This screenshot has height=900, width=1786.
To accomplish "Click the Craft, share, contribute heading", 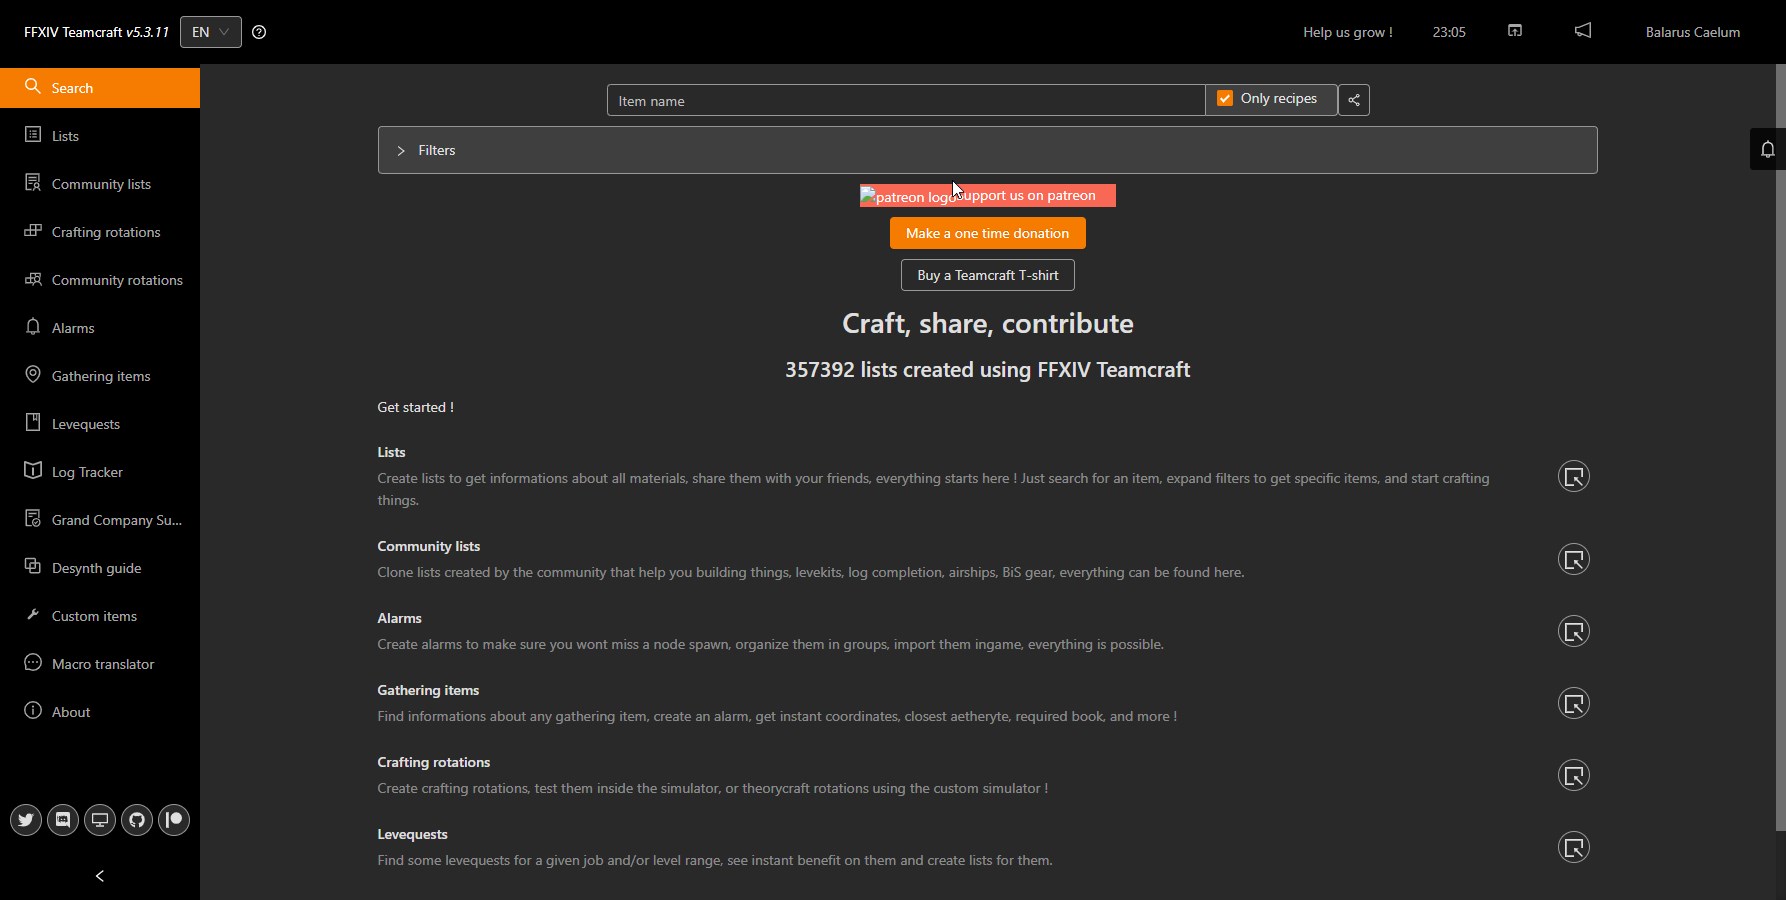I will pos(988,323).
